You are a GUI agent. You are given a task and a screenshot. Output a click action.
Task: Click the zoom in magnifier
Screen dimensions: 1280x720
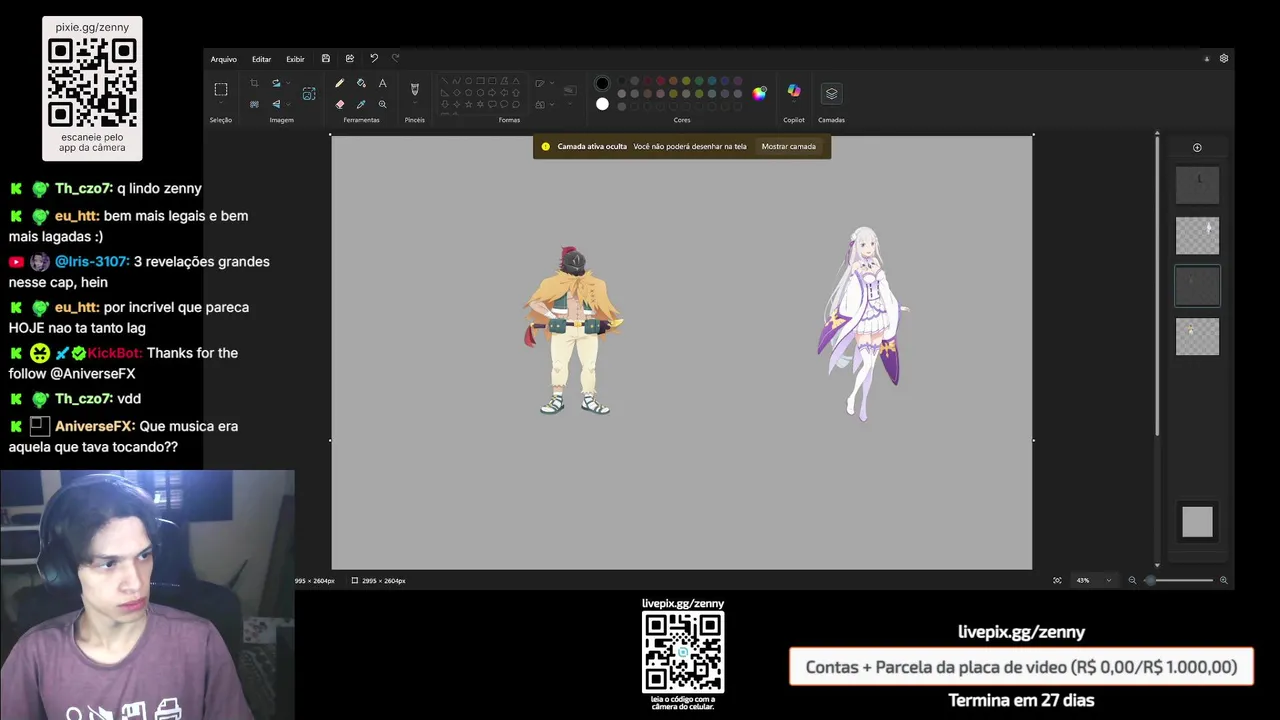point(1223,580)
